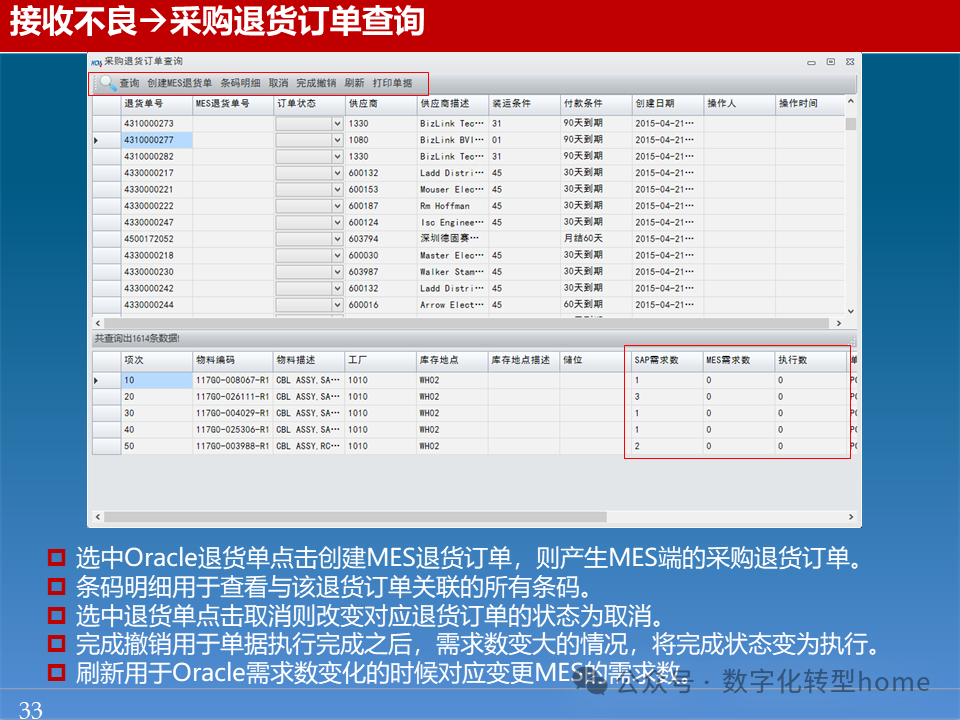960x720 pixels.
Task: Click the 执行数 column header
Action: pos(811,361)
